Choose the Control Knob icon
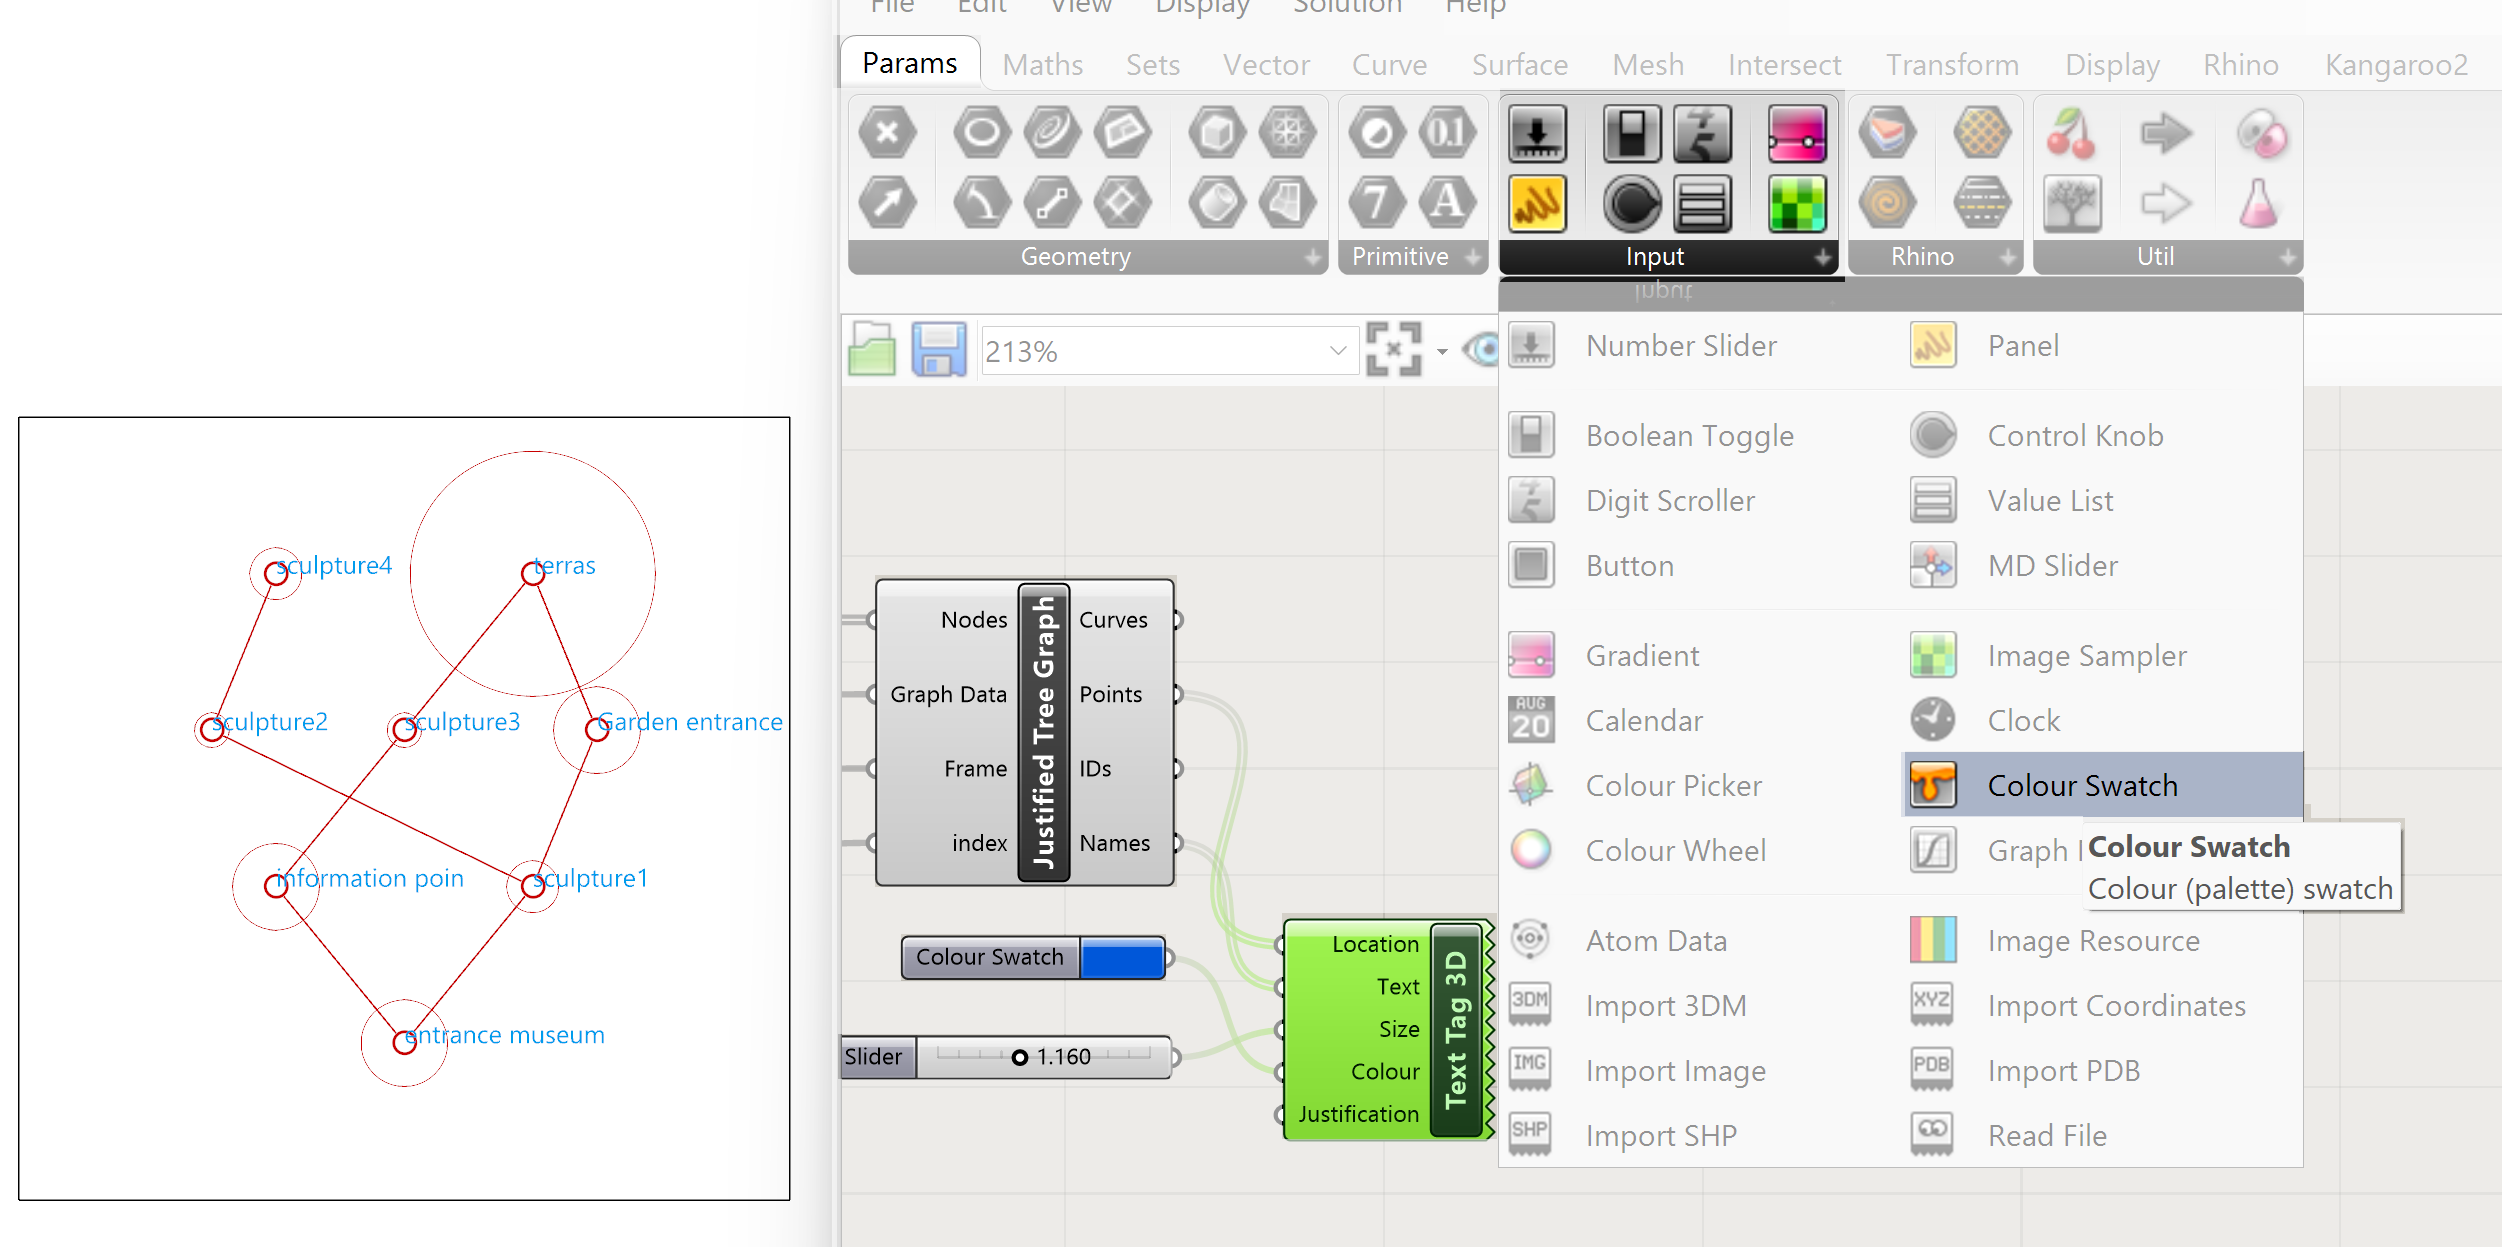2502x1247 pixels. pyautogui.click(x=1932, y=436)
